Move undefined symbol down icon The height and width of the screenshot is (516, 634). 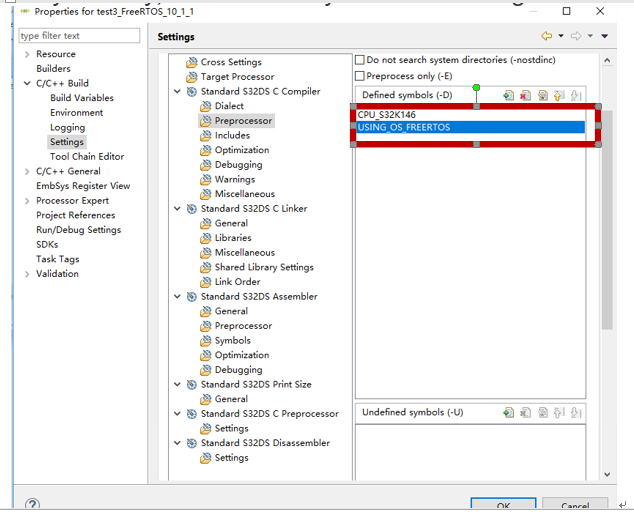(x=576, y=412)
